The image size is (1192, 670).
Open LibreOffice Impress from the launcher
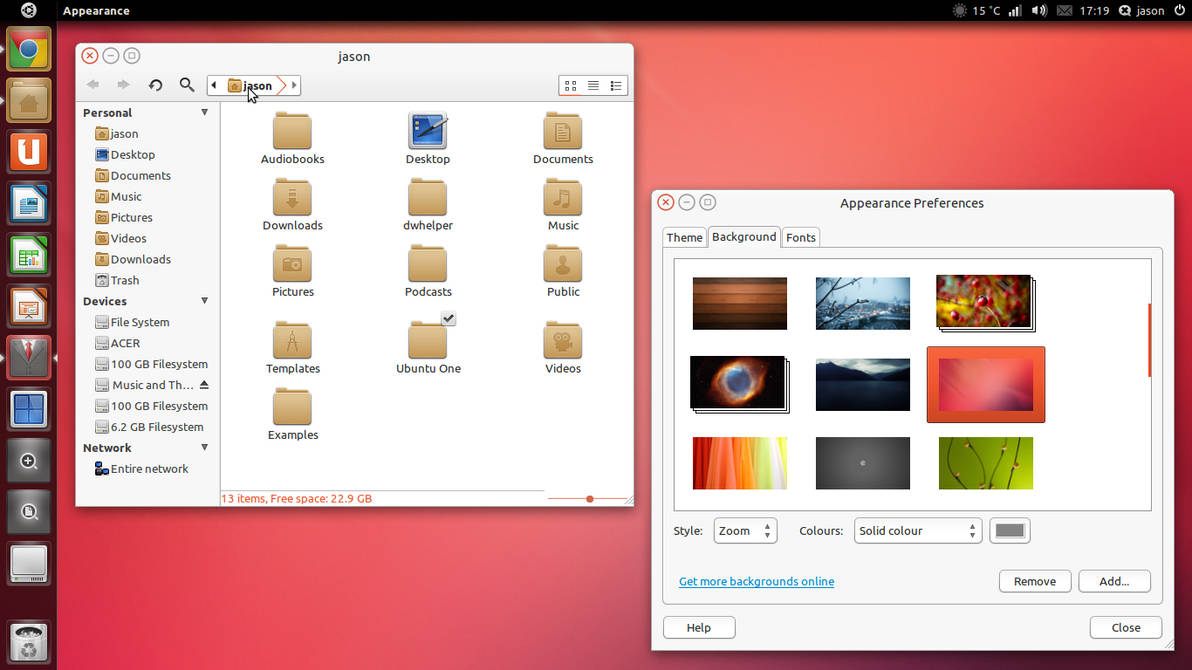(29, 306)
